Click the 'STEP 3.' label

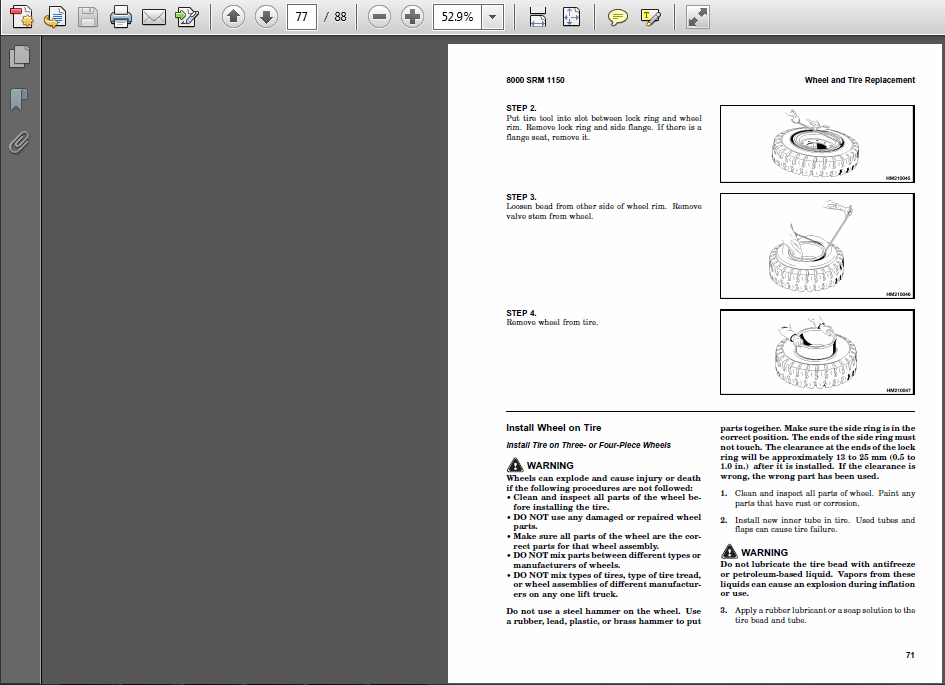coord(521,197)
